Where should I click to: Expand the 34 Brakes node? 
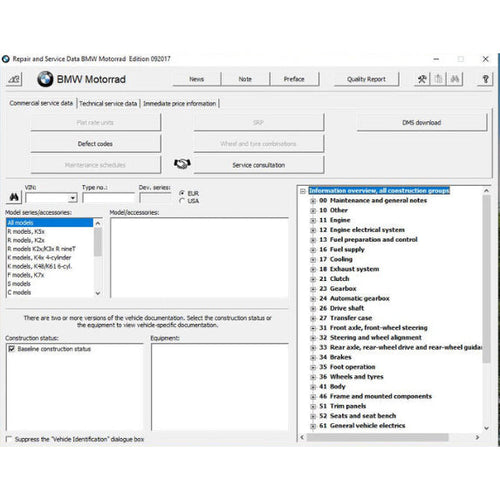(313, 358)
